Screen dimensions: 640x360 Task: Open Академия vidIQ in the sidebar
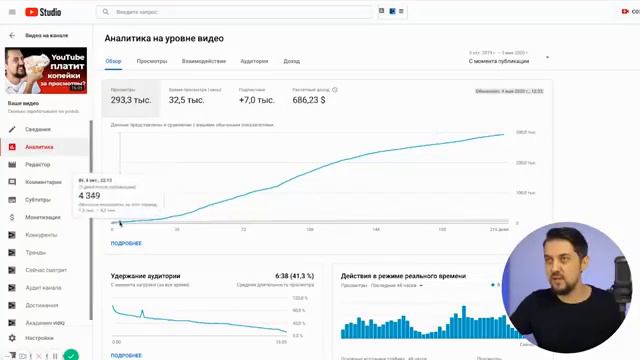point(45,322)
